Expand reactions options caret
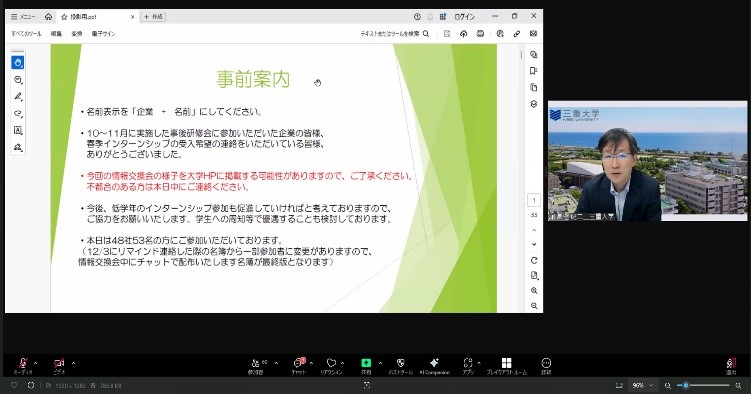751x394 pixels. pyautogui.click(x=342, y=363)
